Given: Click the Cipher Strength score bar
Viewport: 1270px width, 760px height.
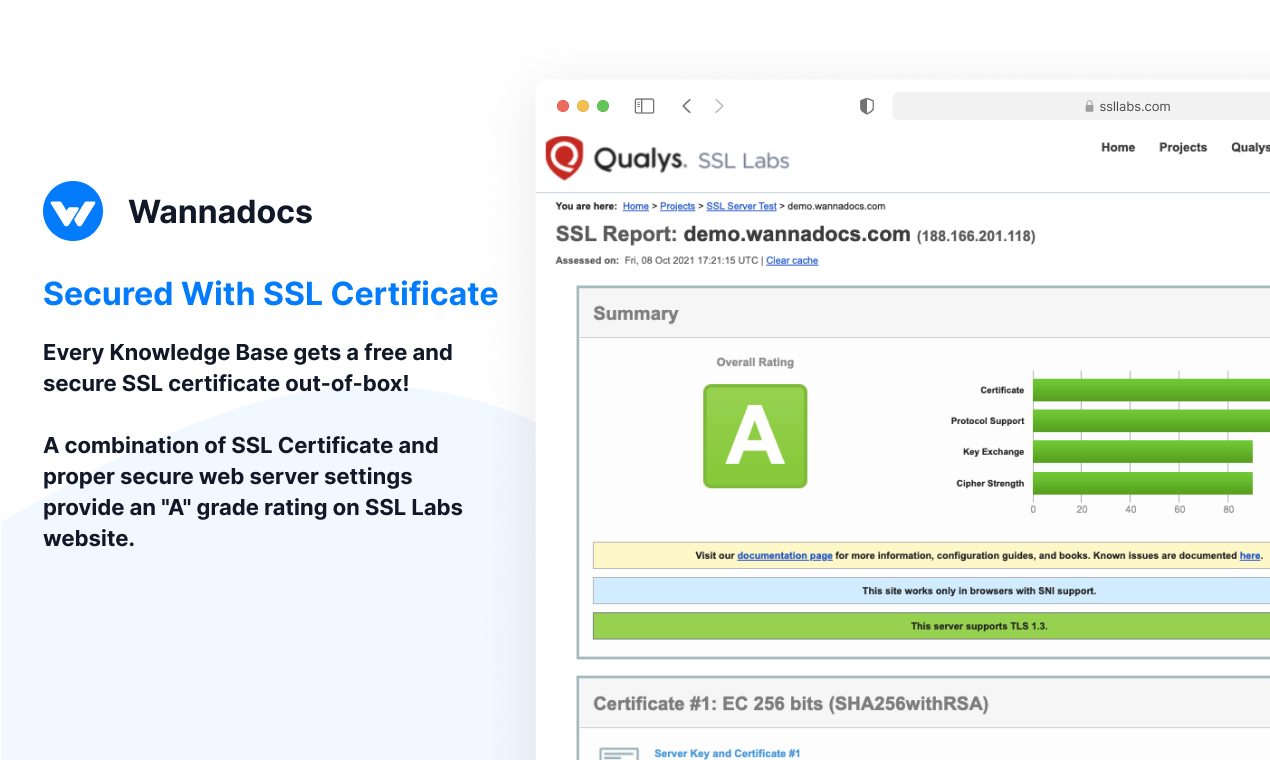Looking at the screenshot, I should [x=1143, y=483].
